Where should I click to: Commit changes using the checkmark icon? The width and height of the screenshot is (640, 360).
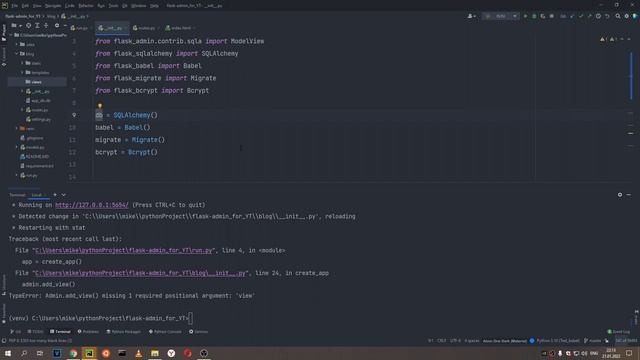pos(581,16)
